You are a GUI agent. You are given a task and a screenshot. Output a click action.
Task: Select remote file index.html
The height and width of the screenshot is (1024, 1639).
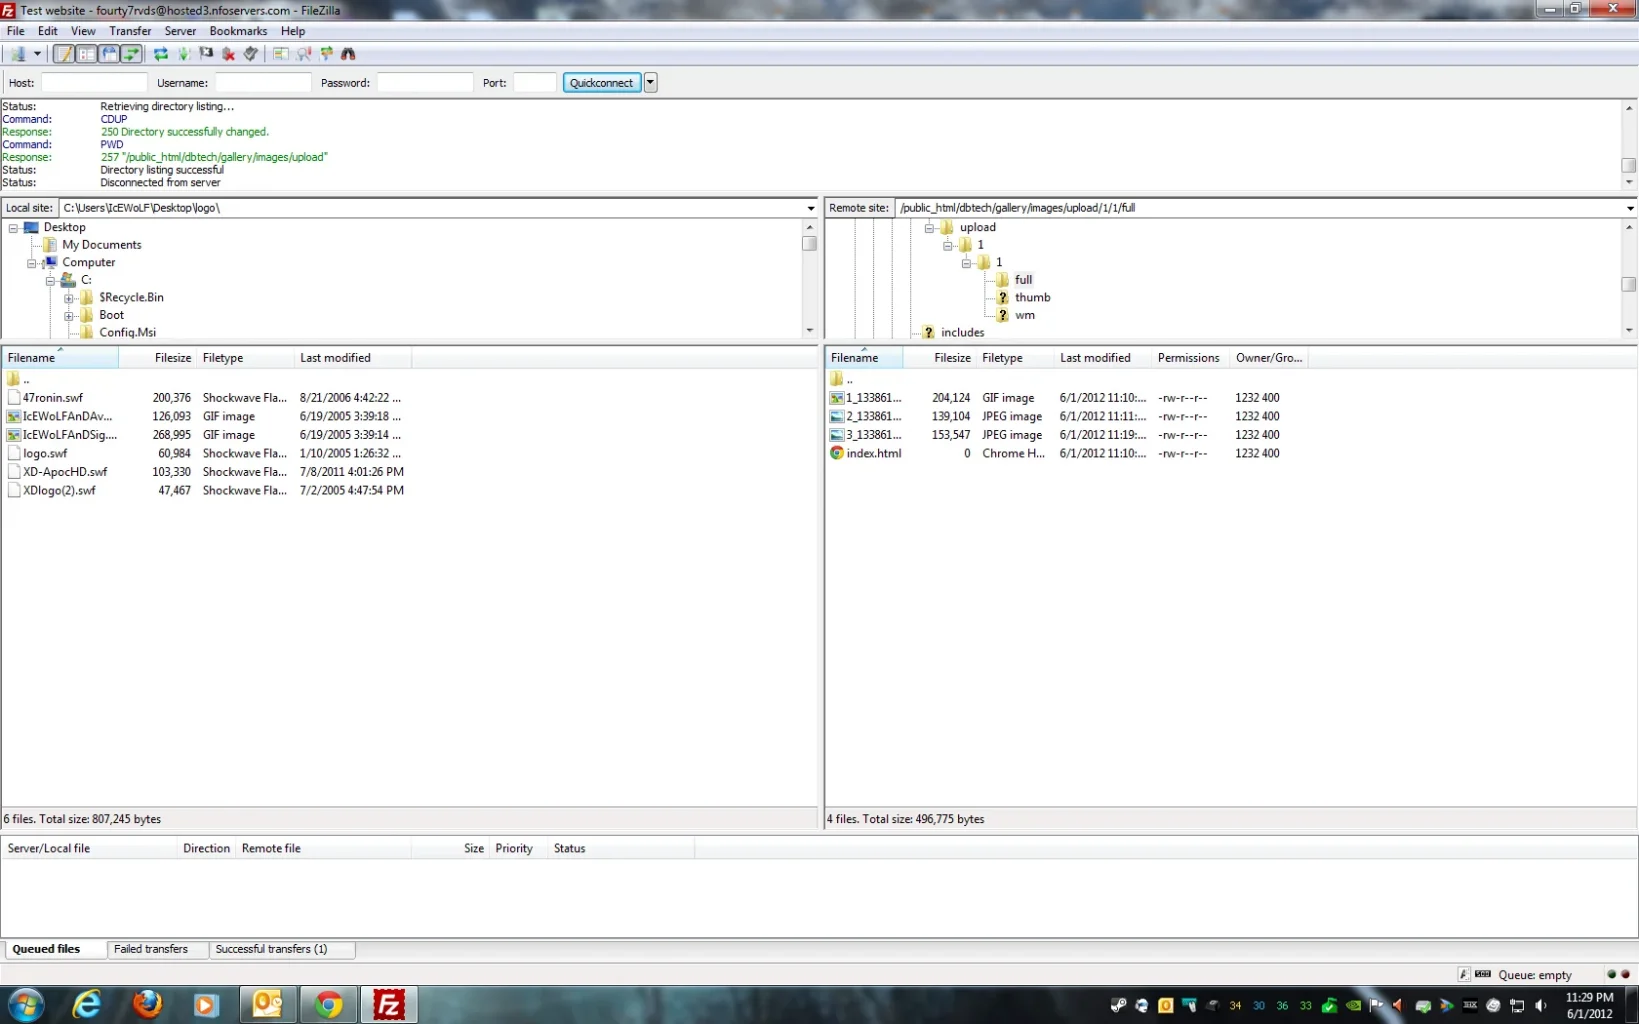[x=873, y=453]
